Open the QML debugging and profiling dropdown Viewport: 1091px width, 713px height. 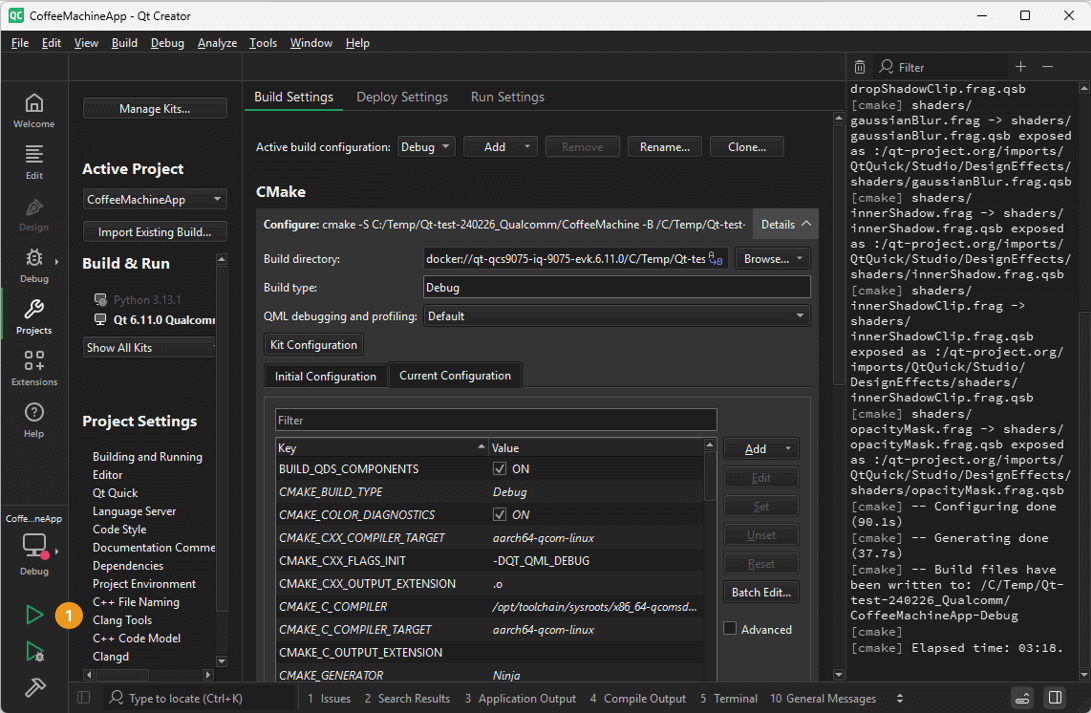[x=617, y=316]
